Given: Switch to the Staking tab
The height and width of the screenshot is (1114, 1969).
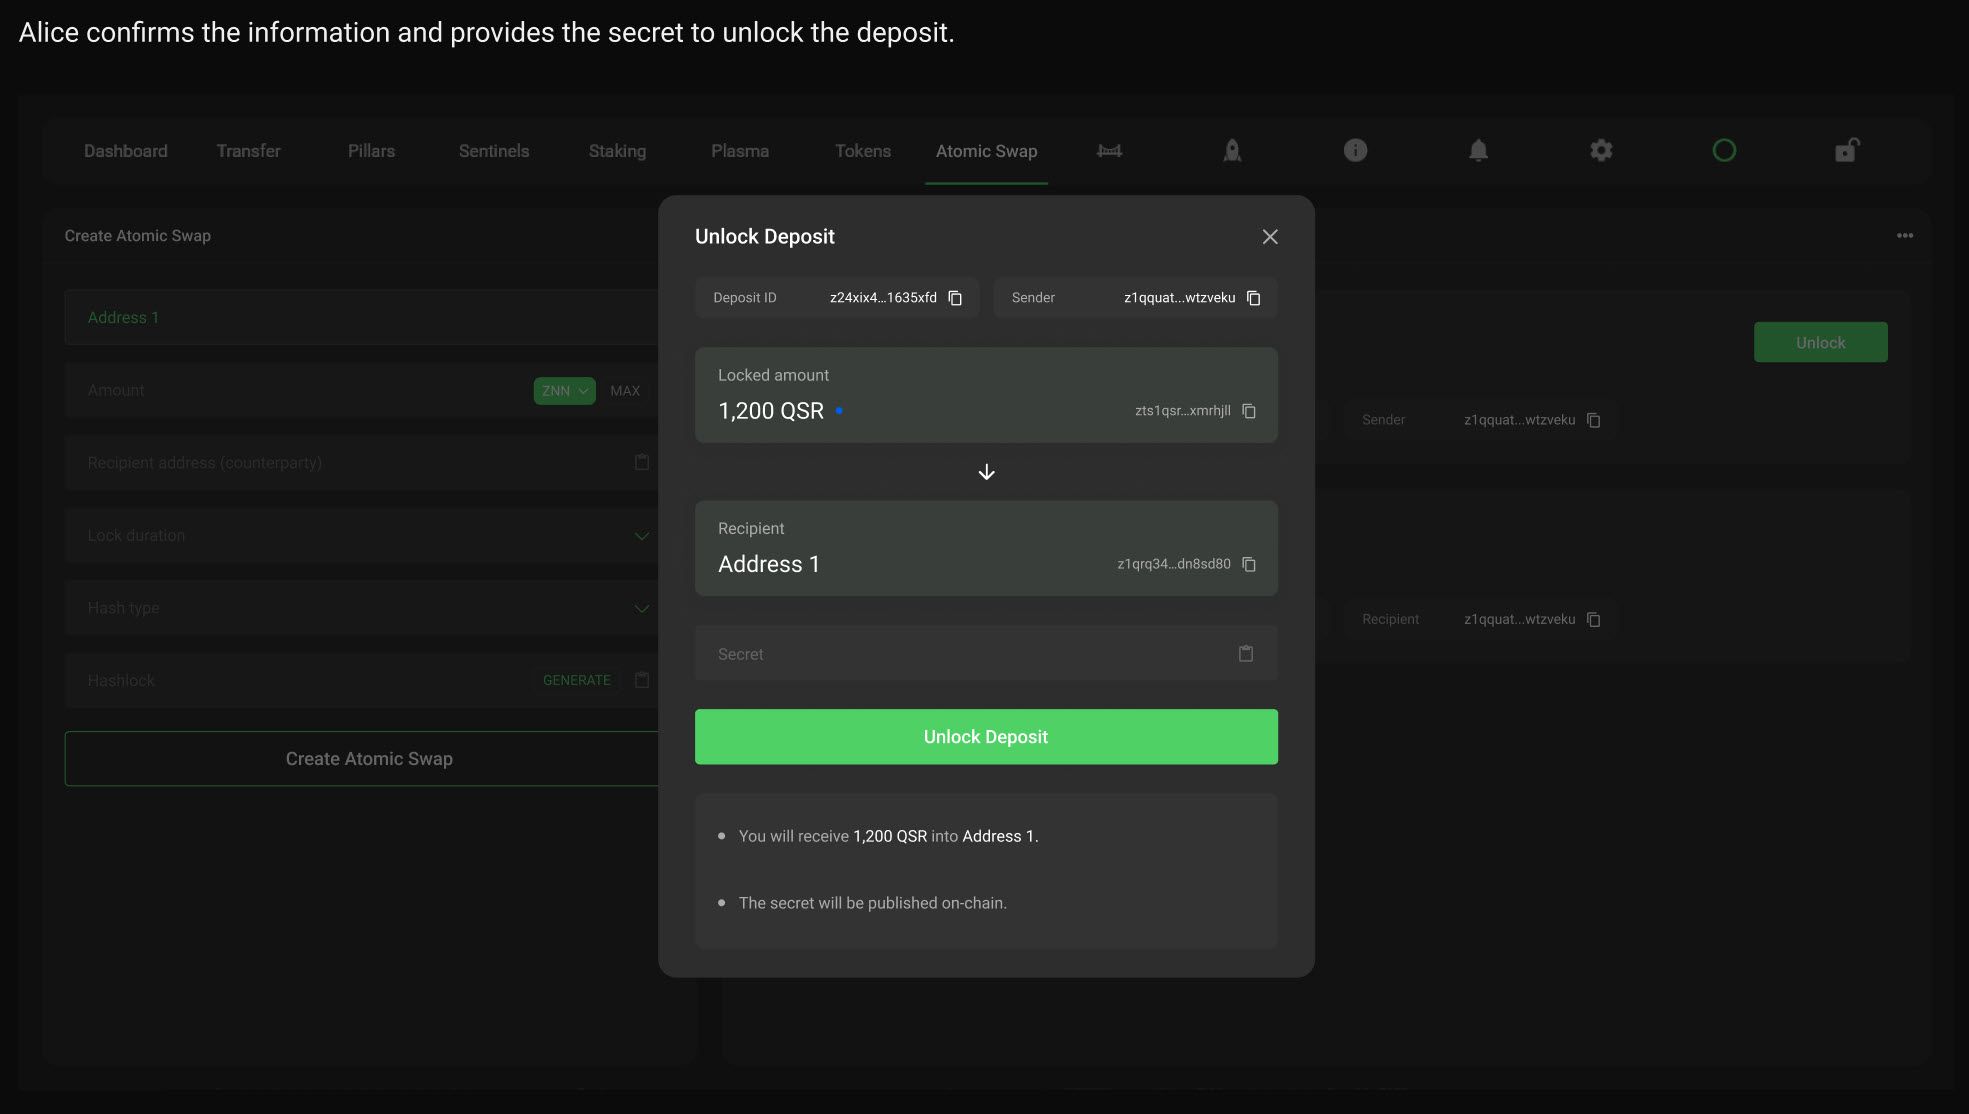Looking at the screenshot, I should (x=617, y=151).
